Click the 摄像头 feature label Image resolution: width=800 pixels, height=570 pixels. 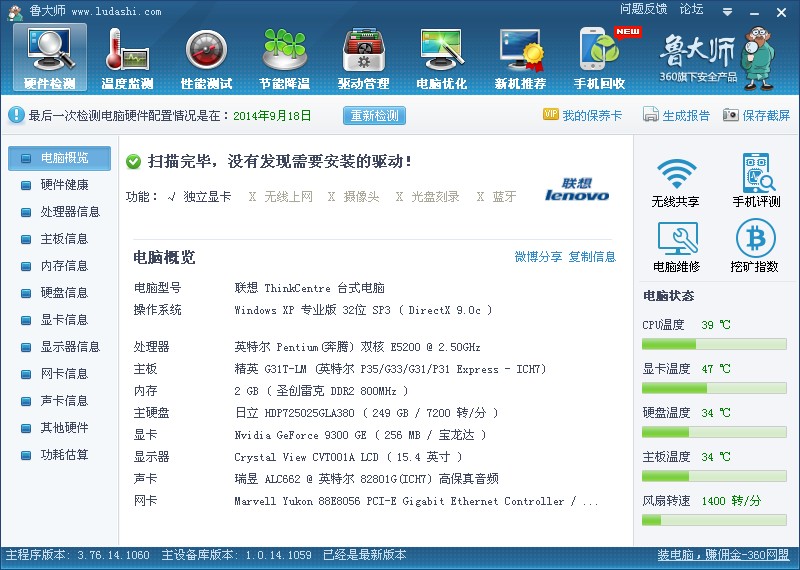pyautogui.click(x=361, y=196)
